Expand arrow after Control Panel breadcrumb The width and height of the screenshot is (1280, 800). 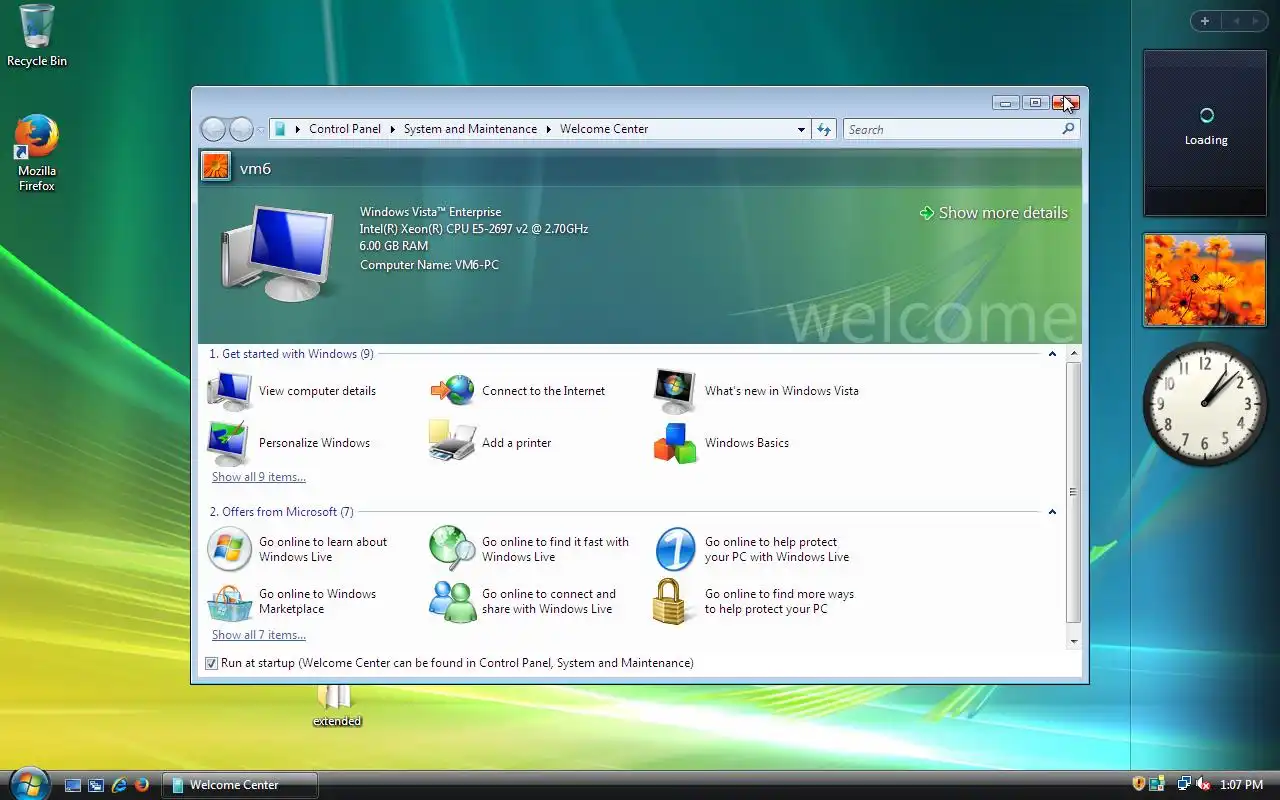tap(392, 129)
